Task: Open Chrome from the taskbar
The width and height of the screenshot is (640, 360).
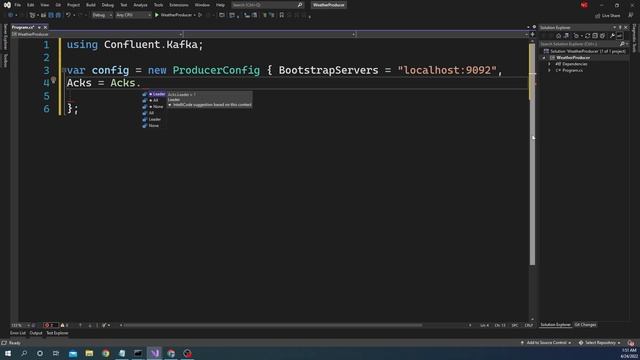Action: click(x=106, y=353)
